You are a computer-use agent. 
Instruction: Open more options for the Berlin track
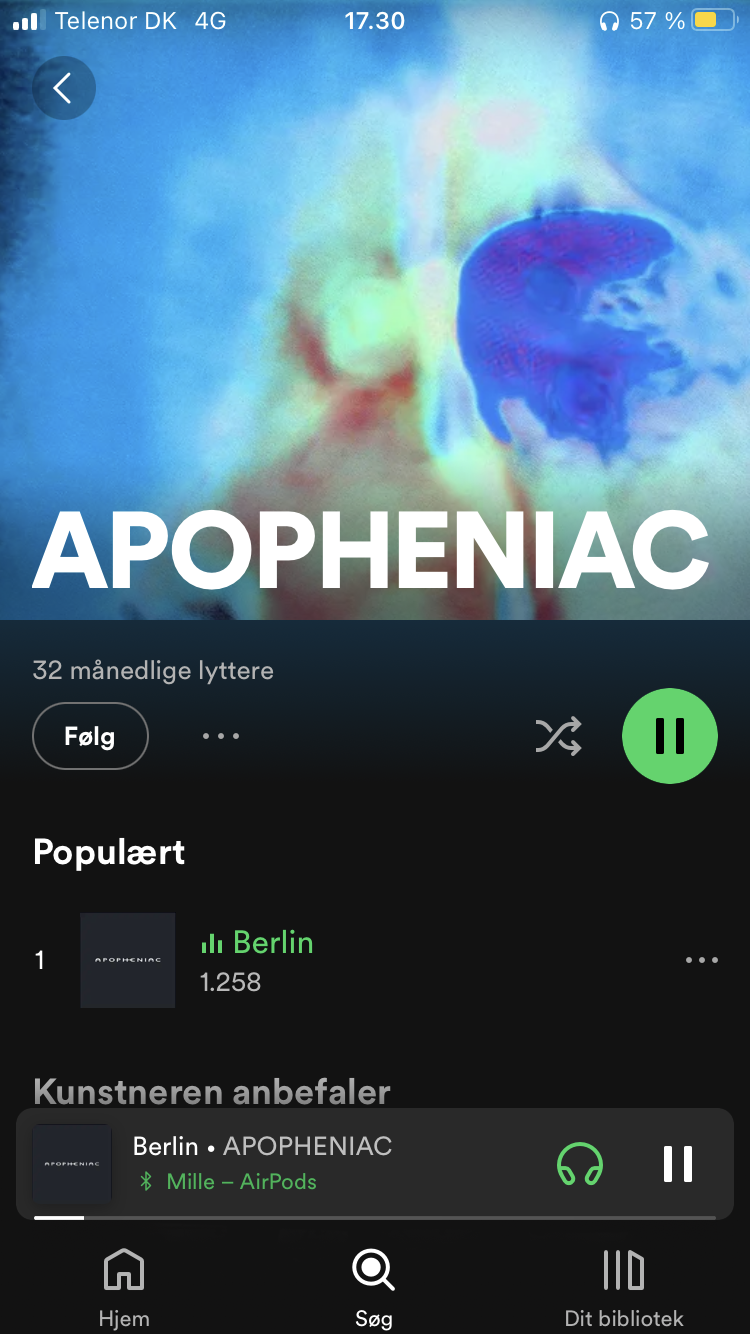[x=702, y=960]
